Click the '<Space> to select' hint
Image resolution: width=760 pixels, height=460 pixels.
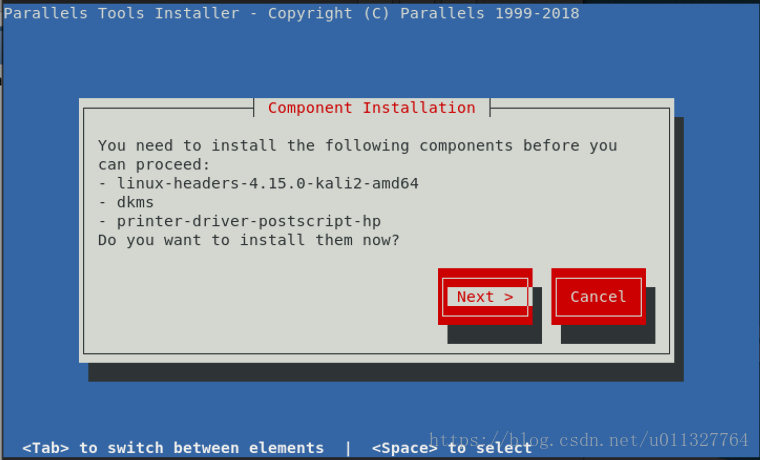pos(452,448)
